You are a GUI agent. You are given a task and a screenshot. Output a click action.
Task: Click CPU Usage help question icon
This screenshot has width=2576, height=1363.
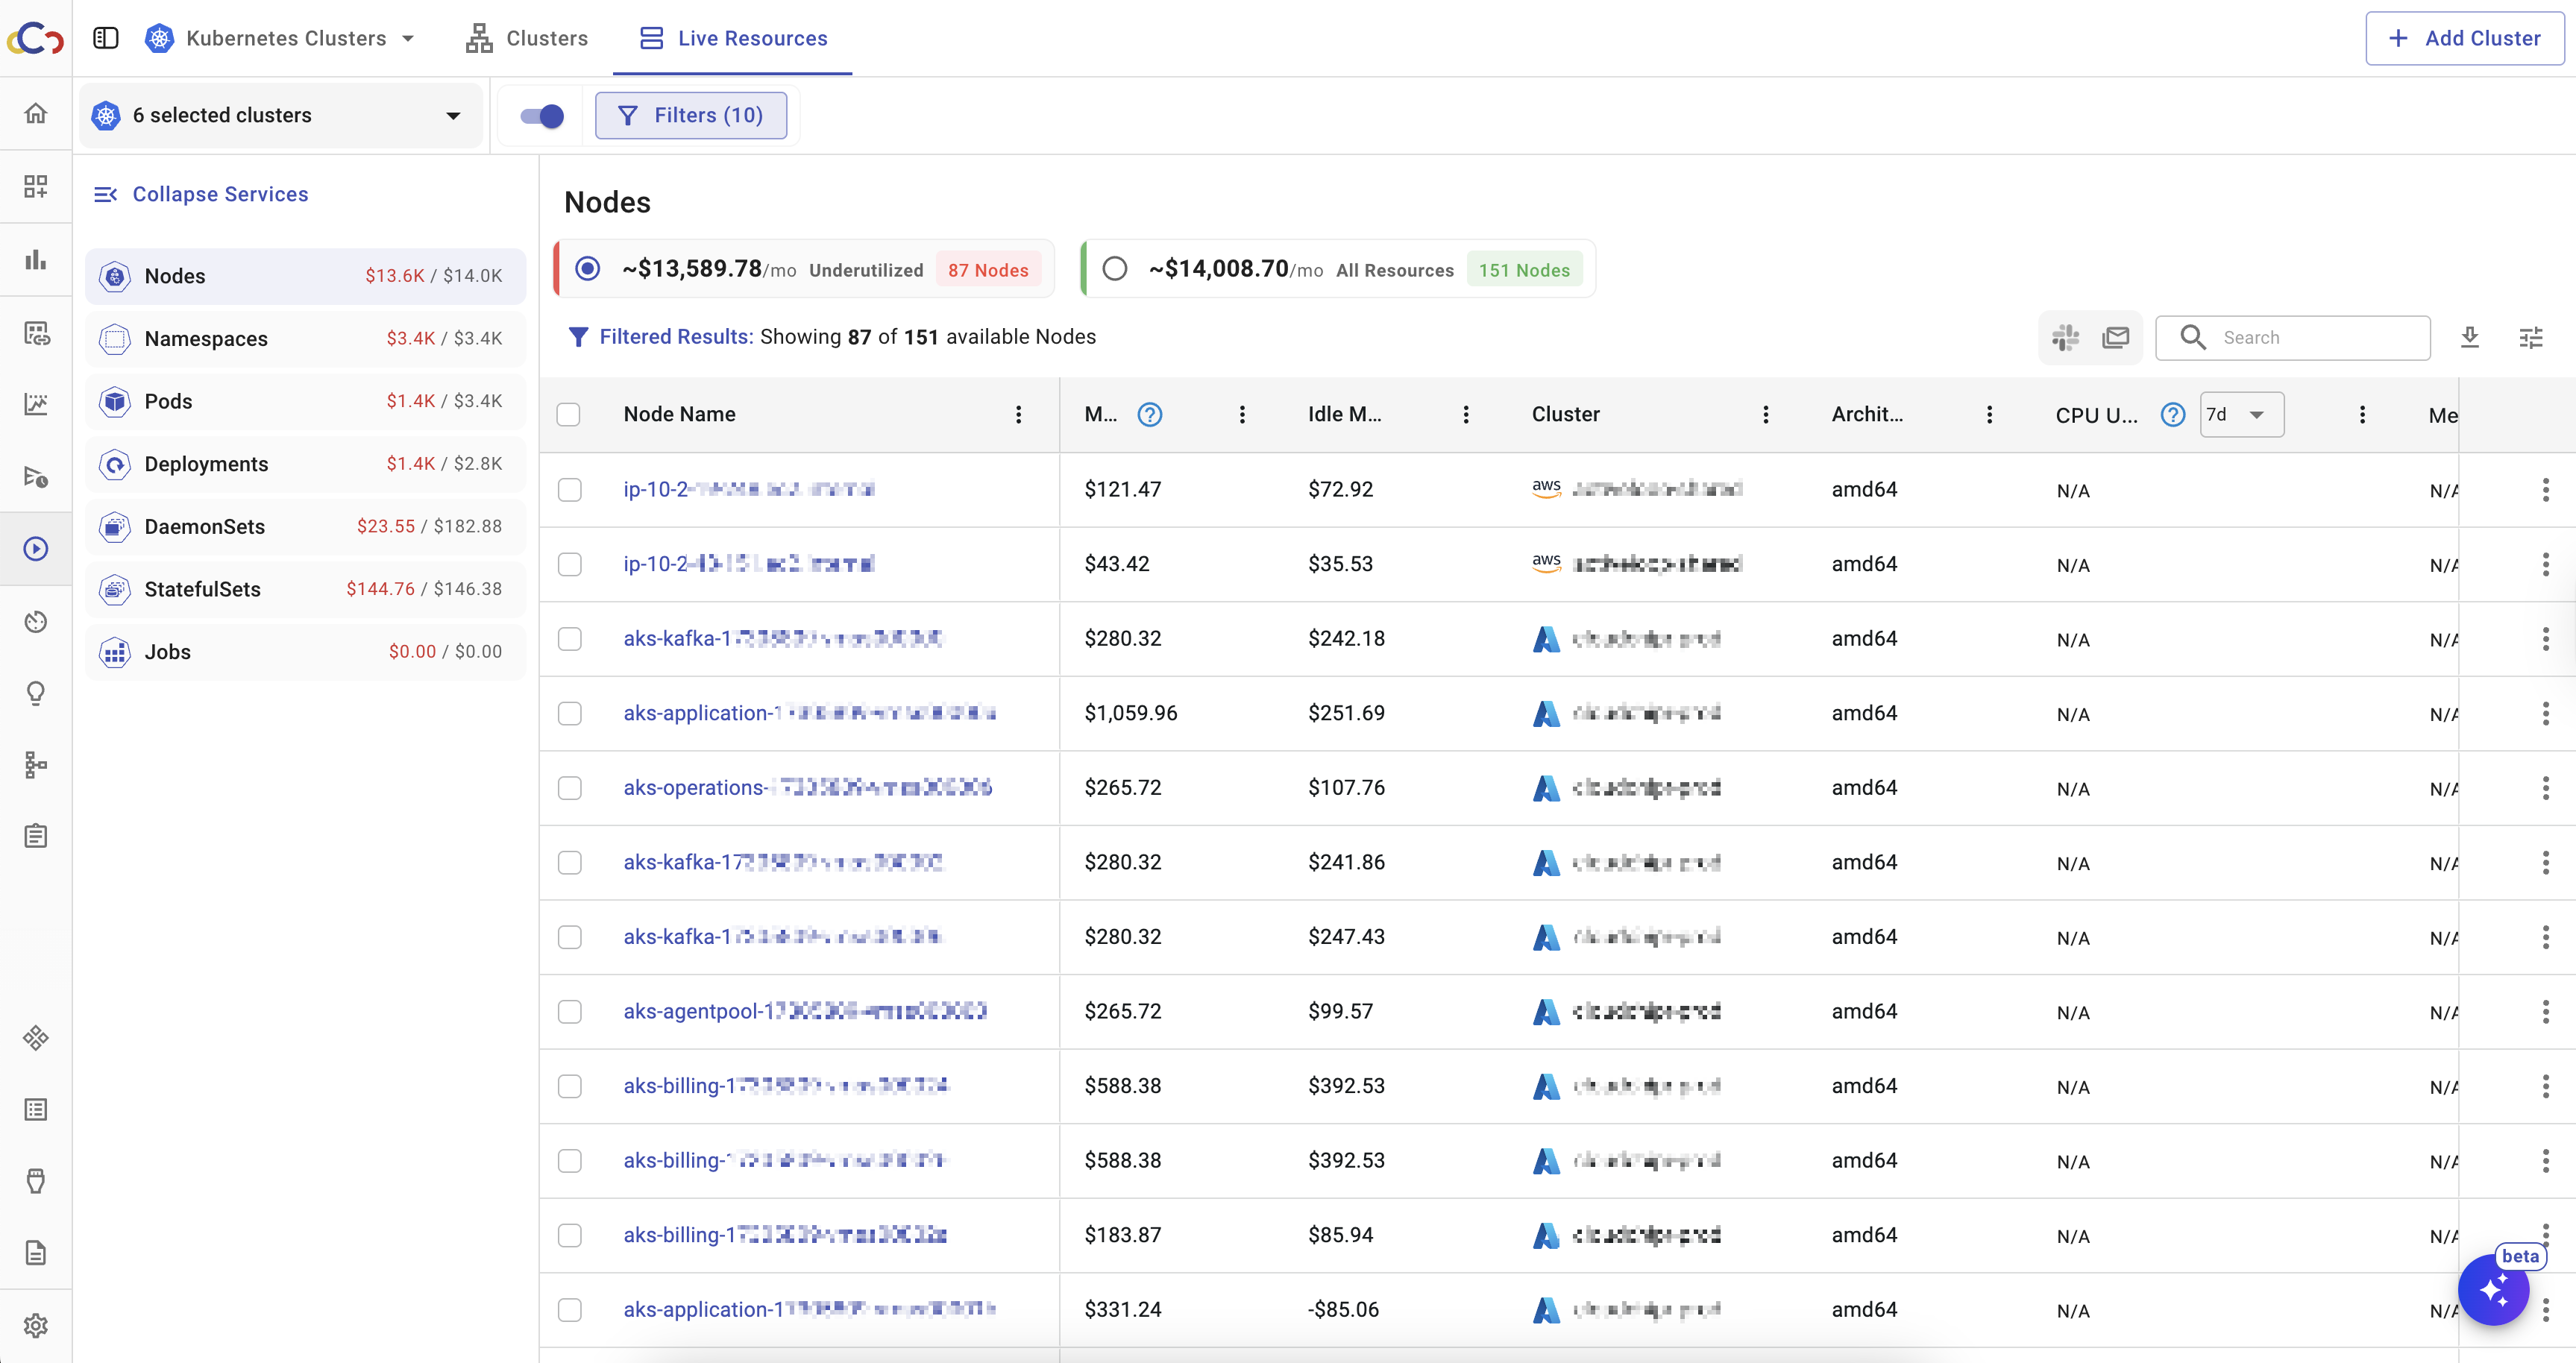point(2172,415)
